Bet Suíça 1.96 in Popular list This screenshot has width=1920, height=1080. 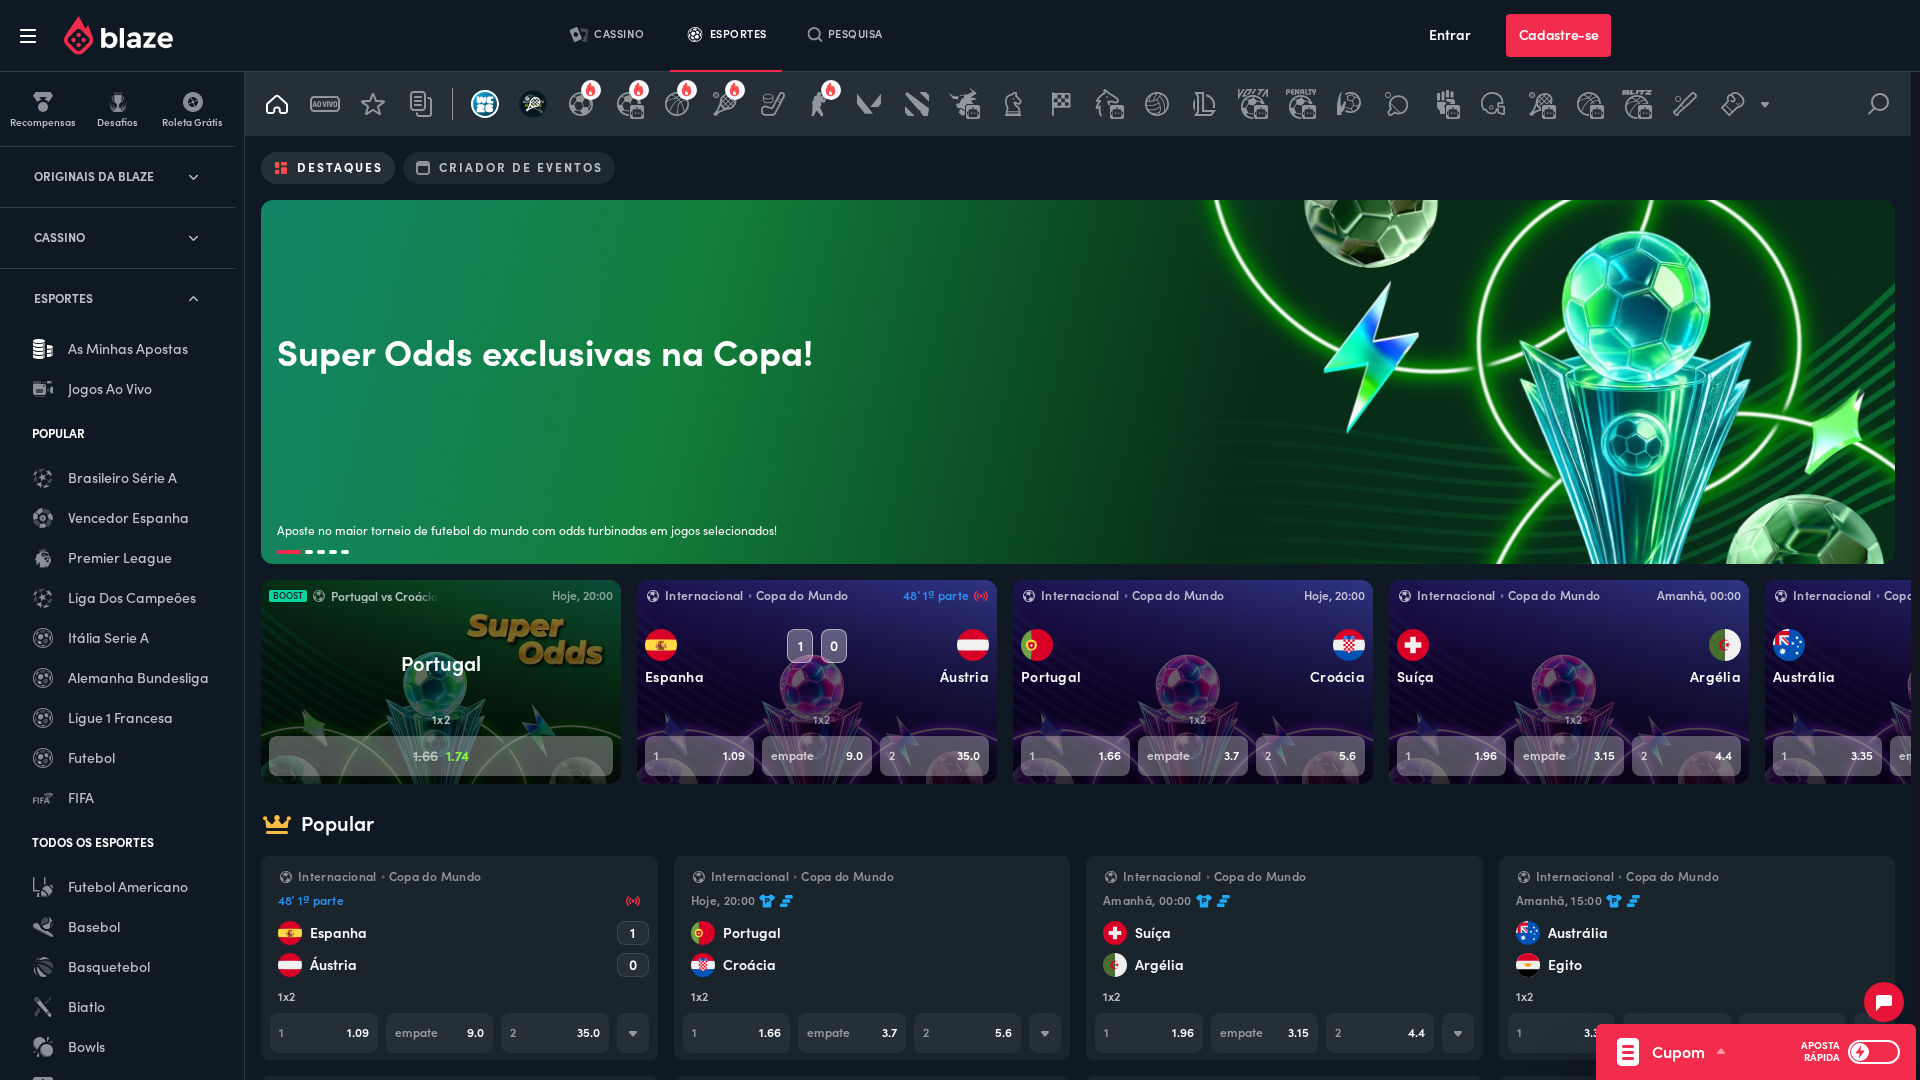point(1149,1033)
